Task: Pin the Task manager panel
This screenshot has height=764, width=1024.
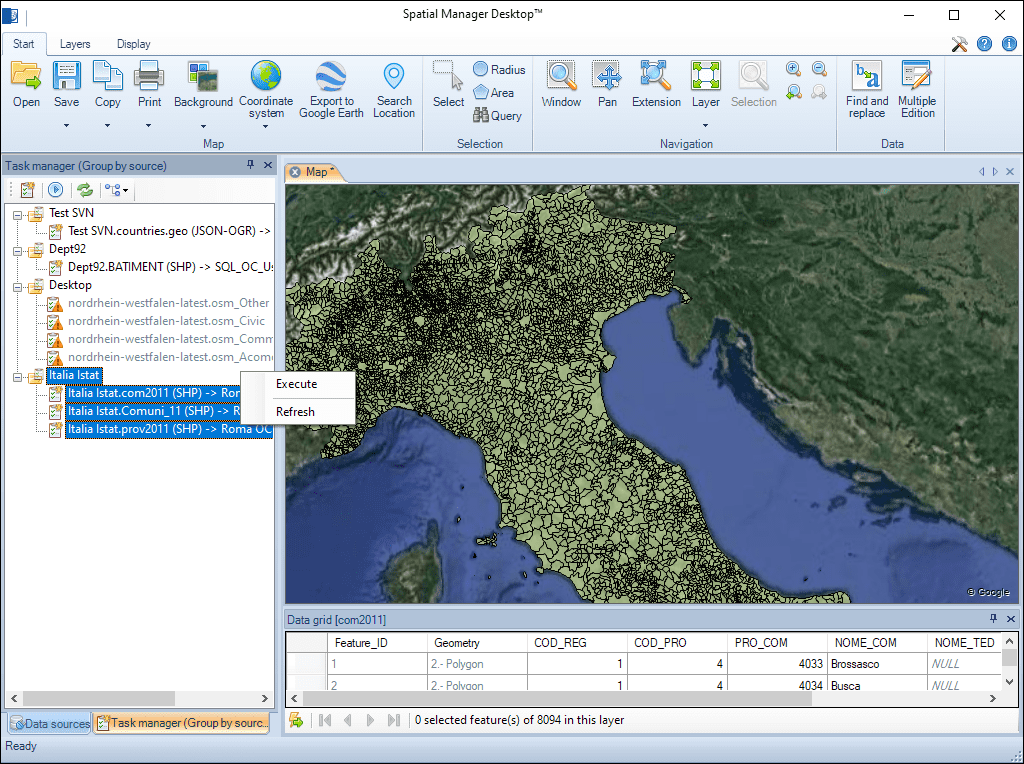Action: tap(250, 165)
